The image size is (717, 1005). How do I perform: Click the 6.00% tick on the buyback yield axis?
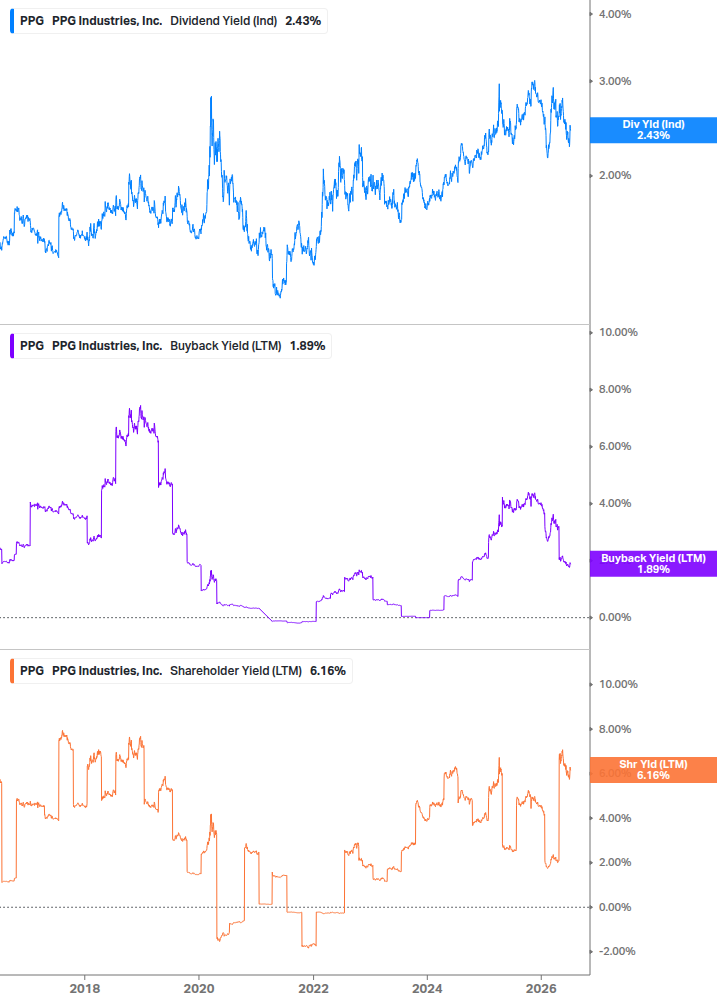615,447
